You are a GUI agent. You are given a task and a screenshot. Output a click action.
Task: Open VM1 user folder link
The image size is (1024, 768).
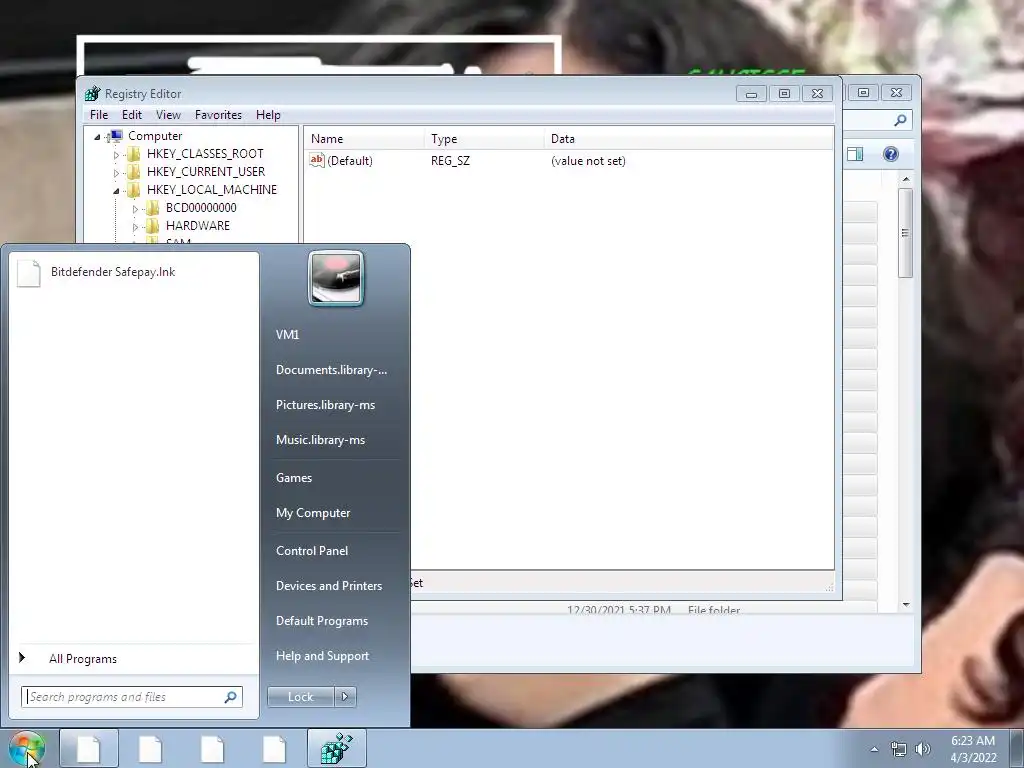[x=287, y=335]
